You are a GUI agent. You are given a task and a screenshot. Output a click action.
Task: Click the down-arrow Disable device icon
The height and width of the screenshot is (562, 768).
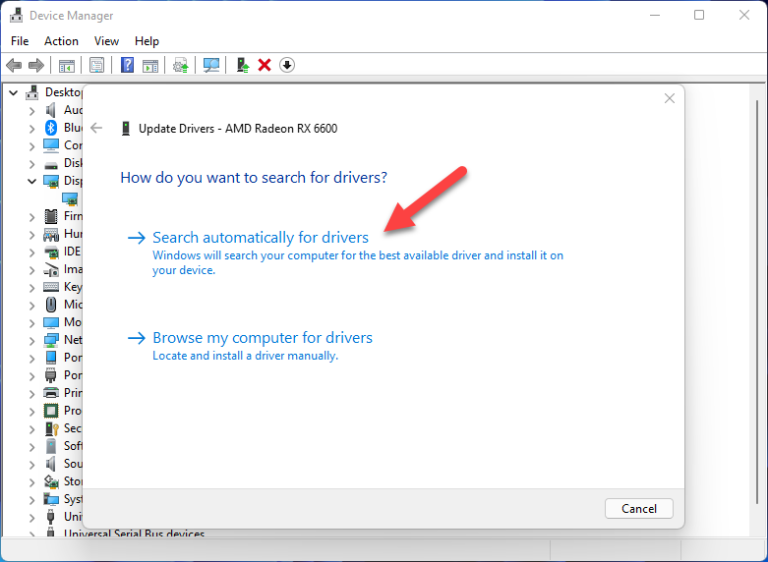pyautogui.click(x=287, y=65)
